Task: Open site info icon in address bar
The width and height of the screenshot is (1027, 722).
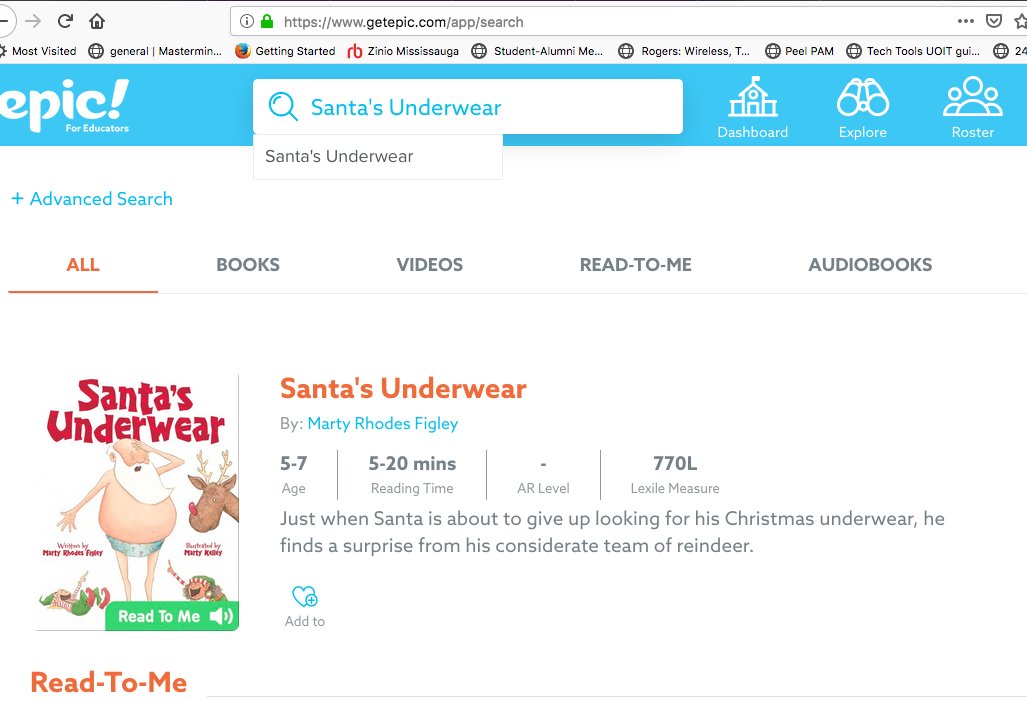Action: [247, 22]
